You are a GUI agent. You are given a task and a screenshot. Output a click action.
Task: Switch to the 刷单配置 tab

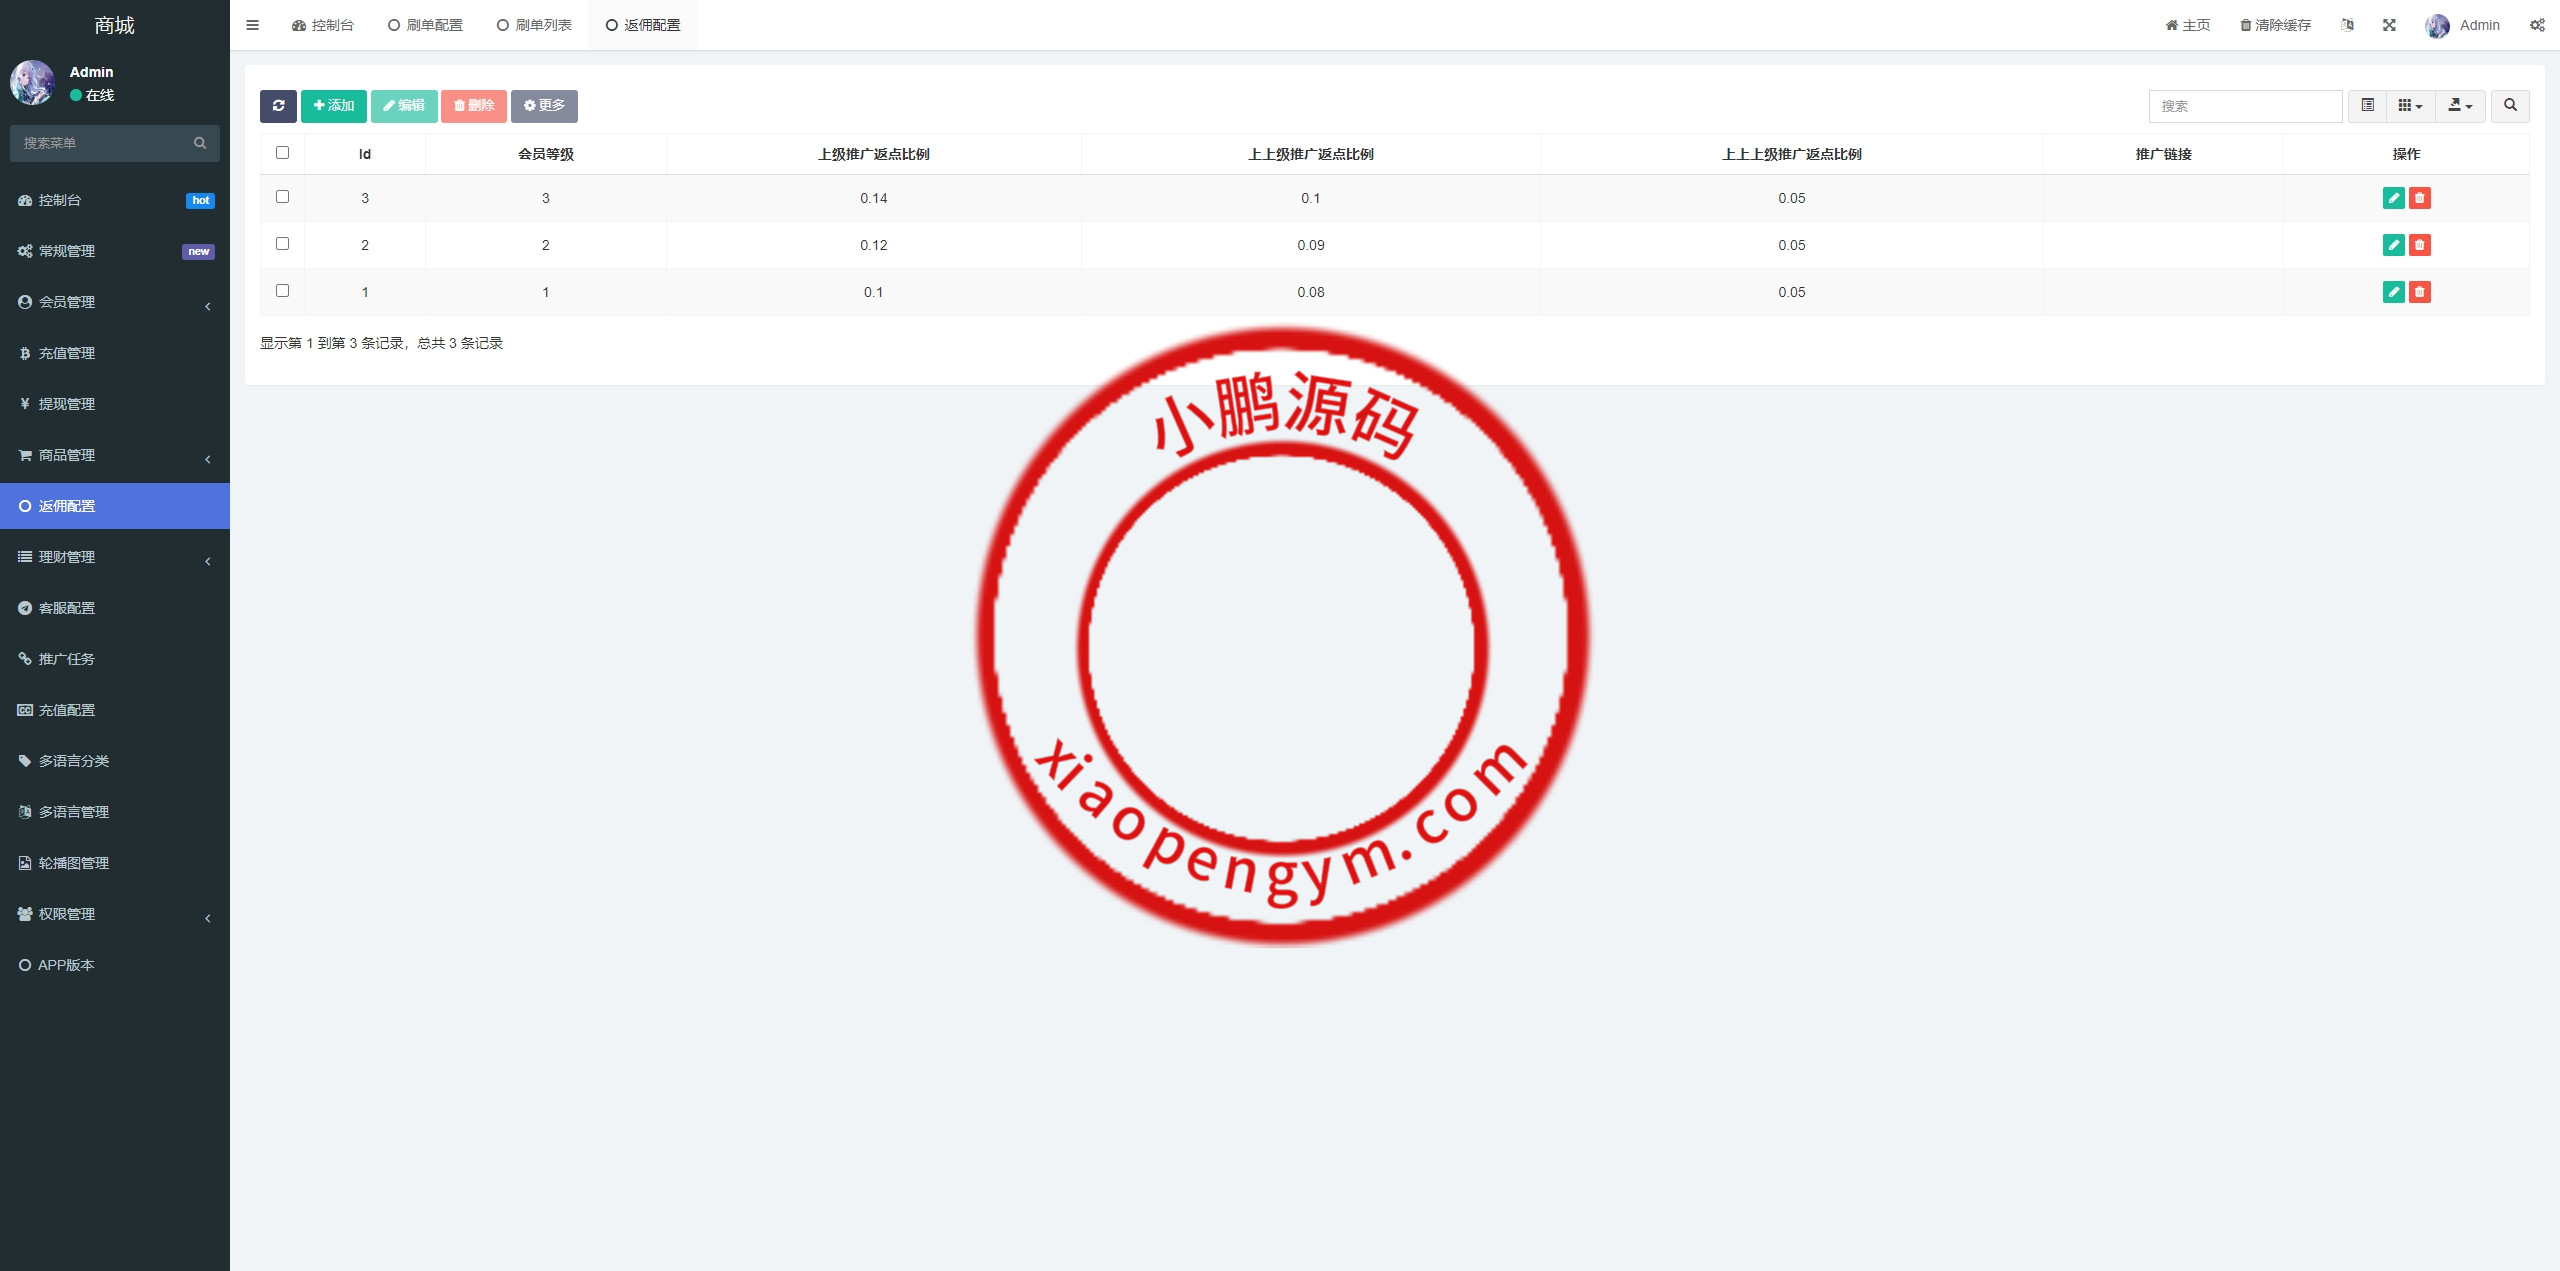pyautogui.click(x=426, y=25)
